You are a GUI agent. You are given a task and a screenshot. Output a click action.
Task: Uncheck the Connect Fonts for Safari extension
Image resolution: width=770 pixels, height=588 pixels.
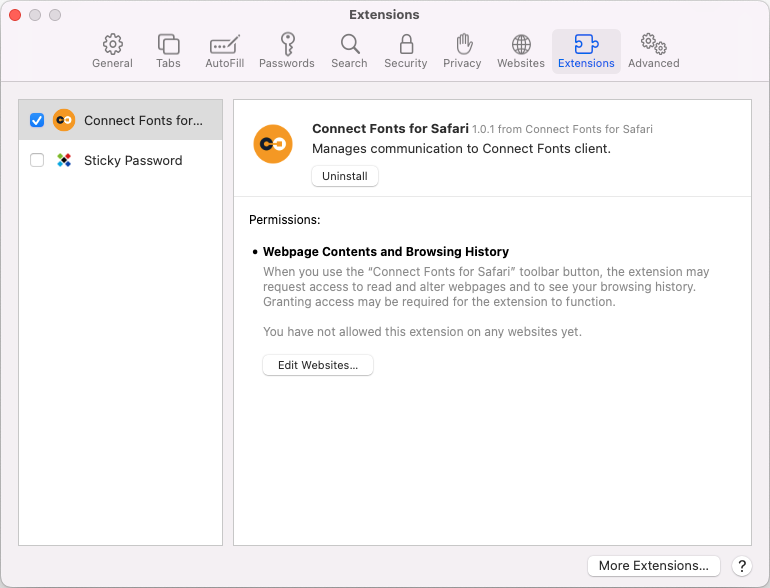pos(37,120)
